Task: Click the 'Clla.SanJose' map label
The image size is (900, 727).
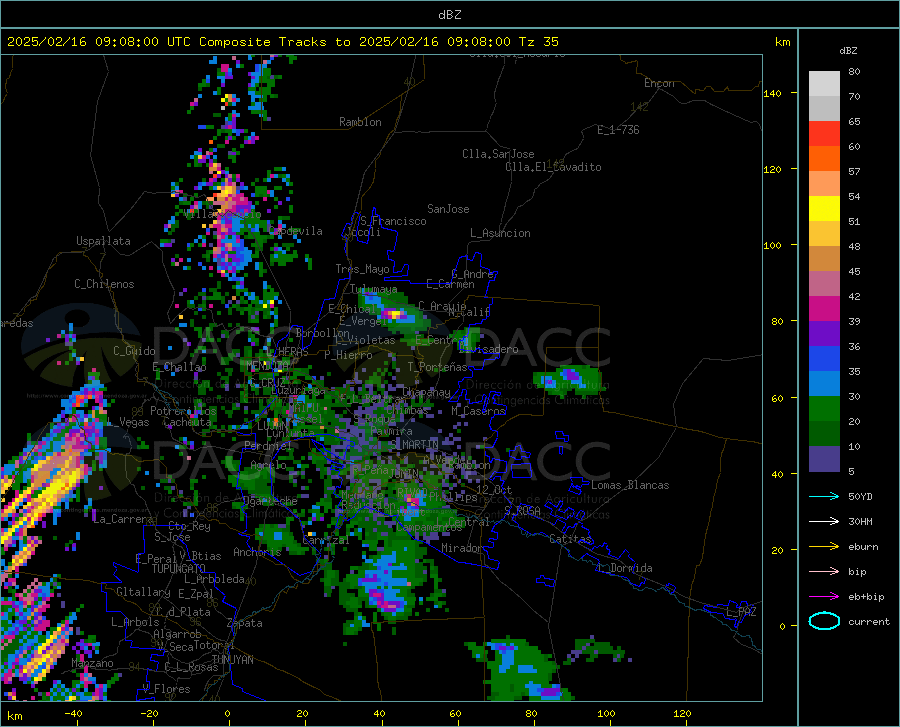Action: pos(498,154)
